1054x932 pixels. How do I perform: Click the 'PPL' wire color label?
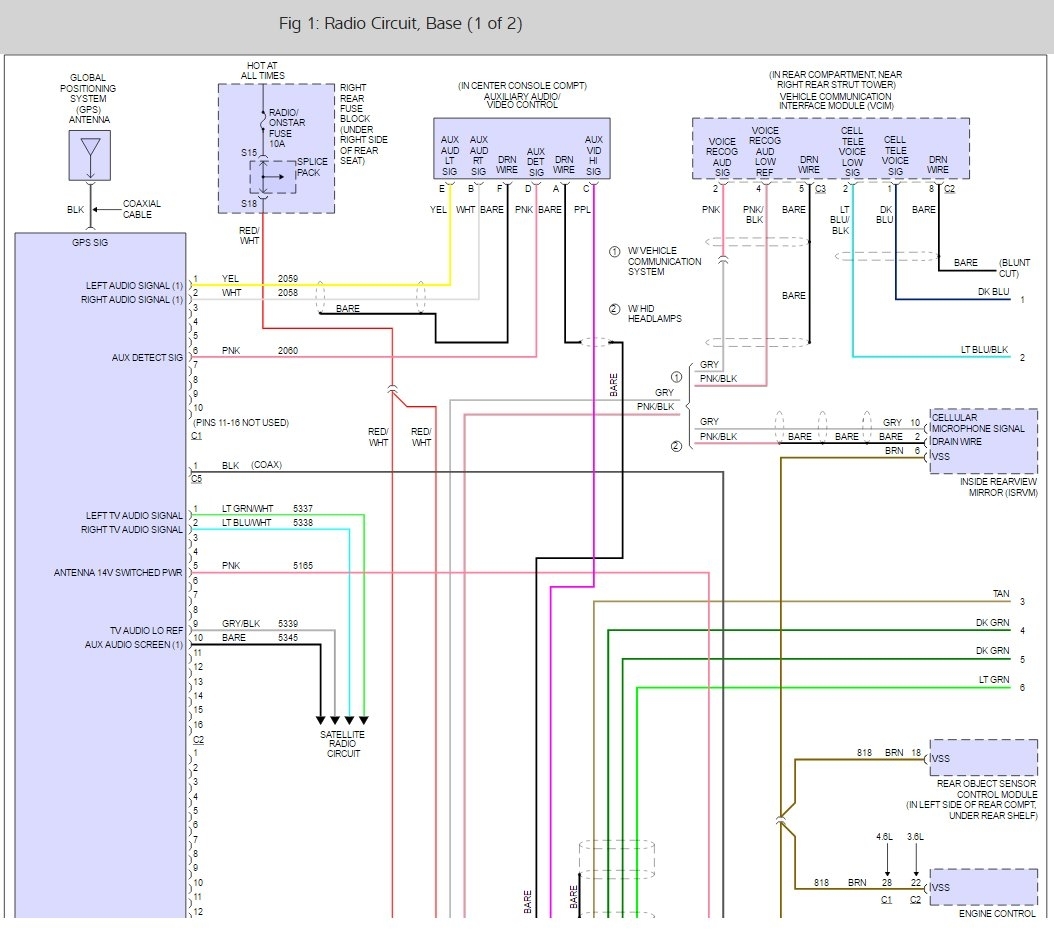pyautogui.click(x=582, y=210)
